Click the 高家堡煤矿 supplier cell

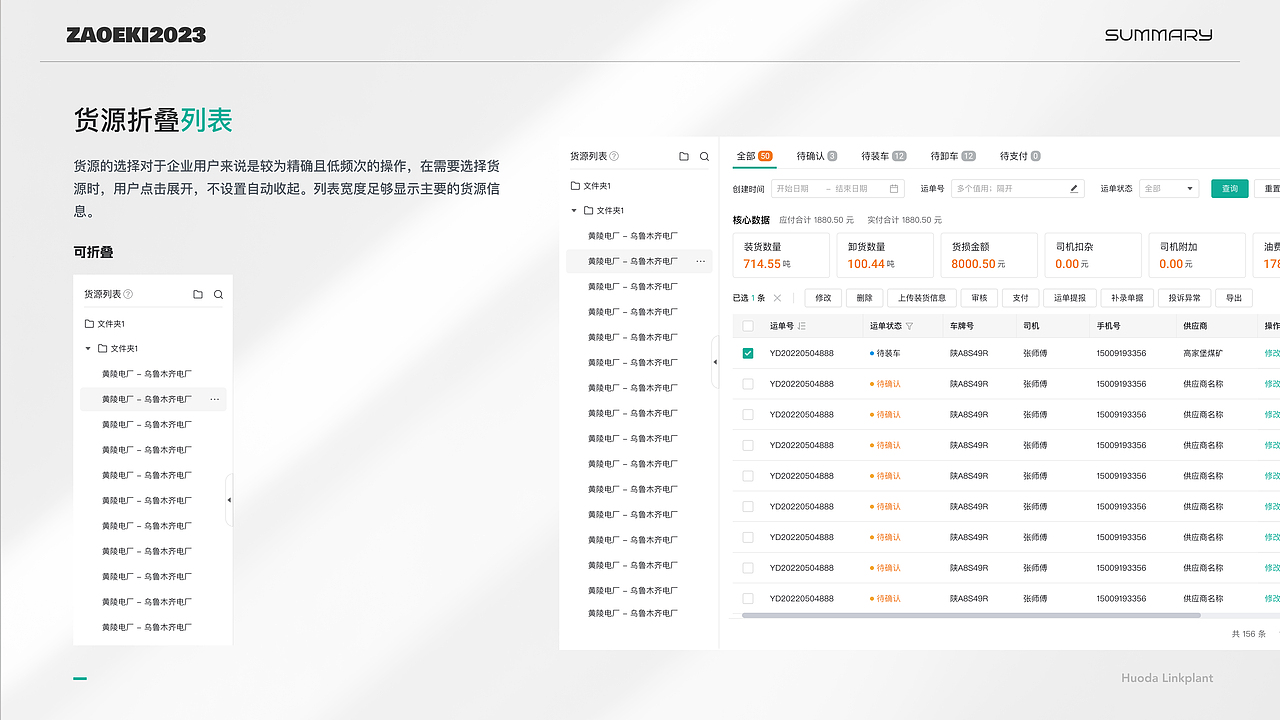point(1203,353)
